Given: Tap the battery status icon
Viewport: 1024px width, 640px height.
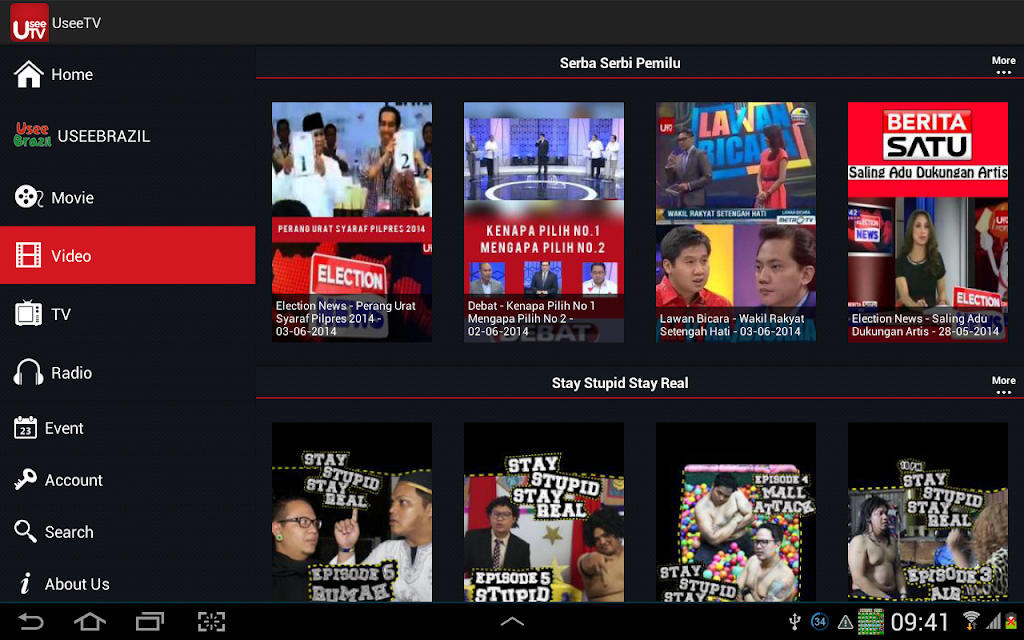Looking at the screenshot, I should tap(1011, 621).
